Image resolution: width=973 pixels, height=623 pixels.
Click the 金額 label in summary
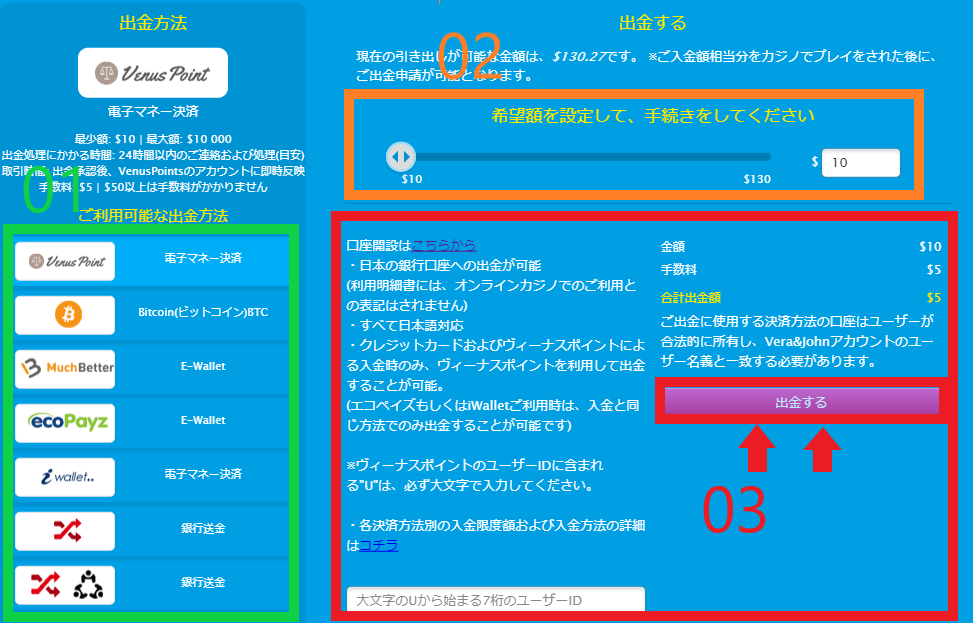[x=673, y=246]
